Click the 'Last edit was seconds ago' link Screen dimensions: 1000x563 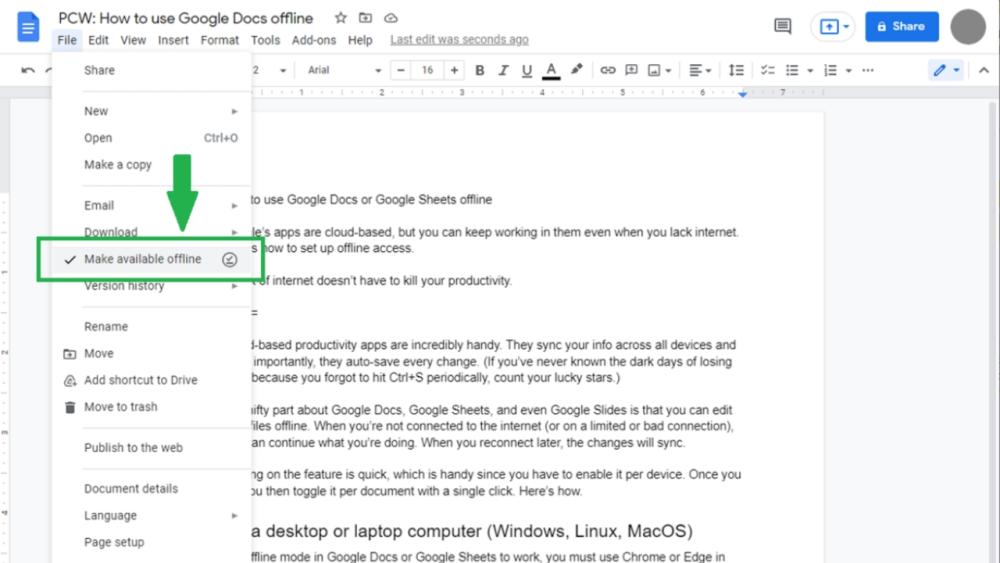coord(459,40)
